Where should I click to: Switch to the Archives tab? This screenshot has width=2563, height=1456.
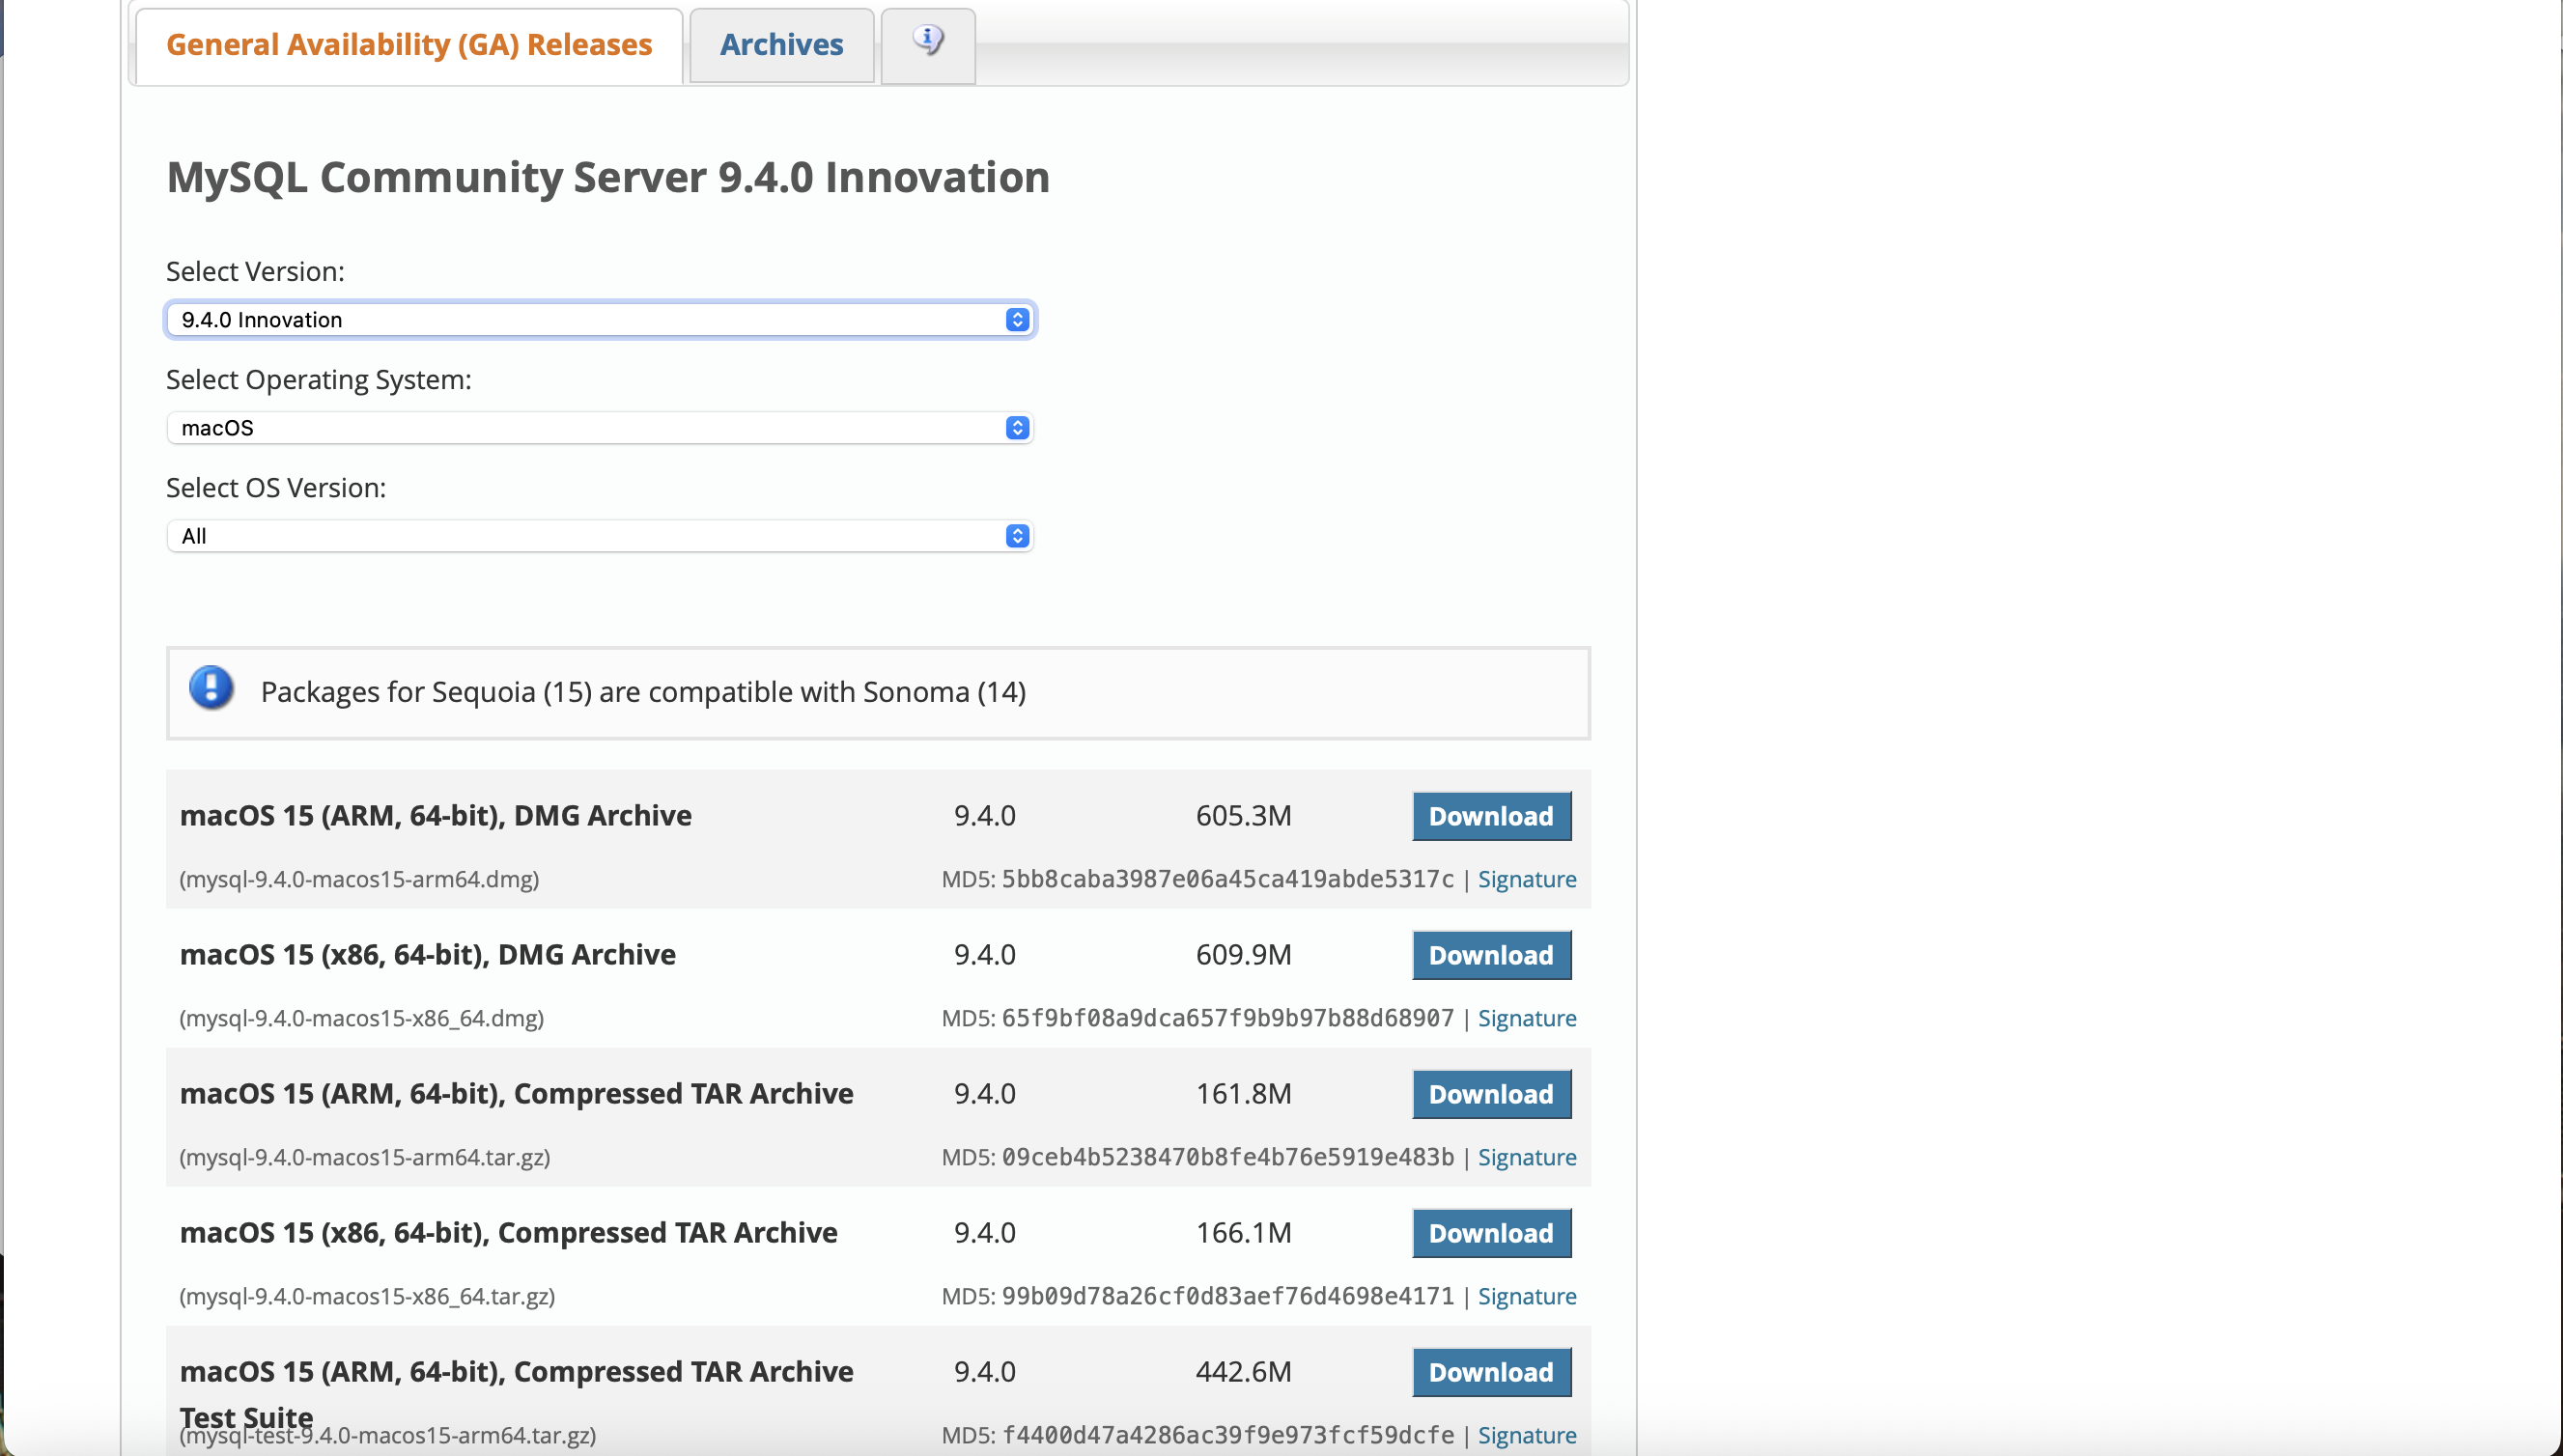click(781, 45)
